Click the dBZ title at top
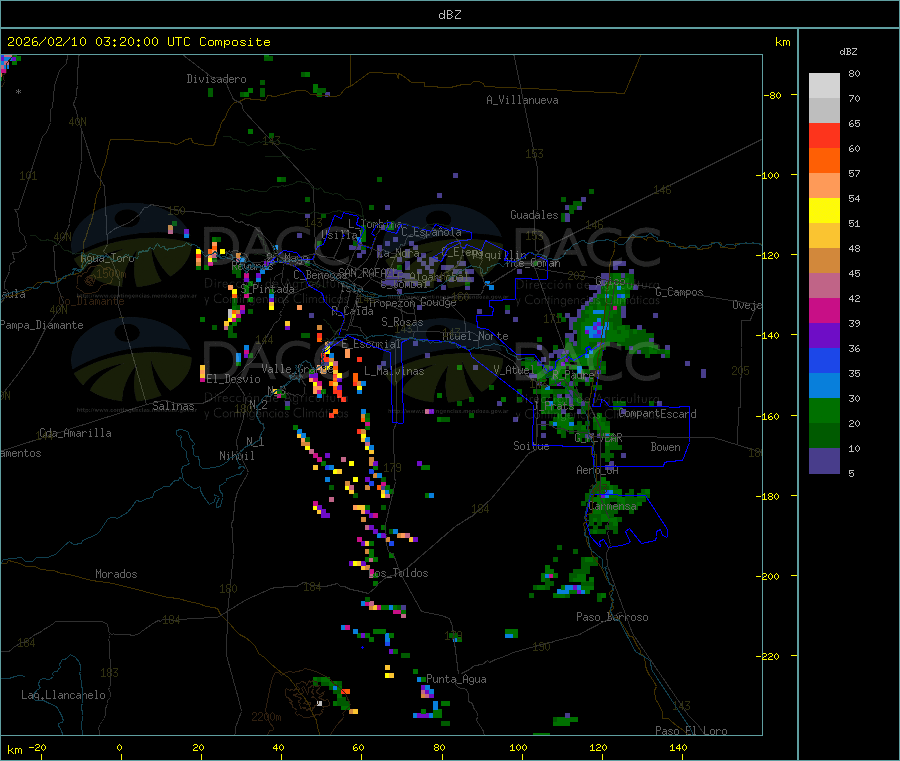This screenshot has width=900, height=761. click(449, 14)
